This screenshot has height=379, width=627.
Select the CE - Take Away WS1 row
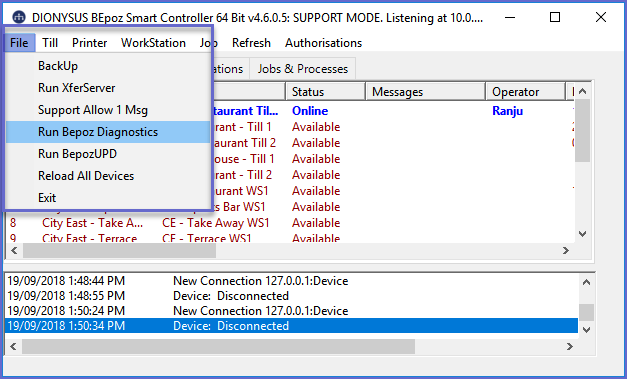click(216, 223)
